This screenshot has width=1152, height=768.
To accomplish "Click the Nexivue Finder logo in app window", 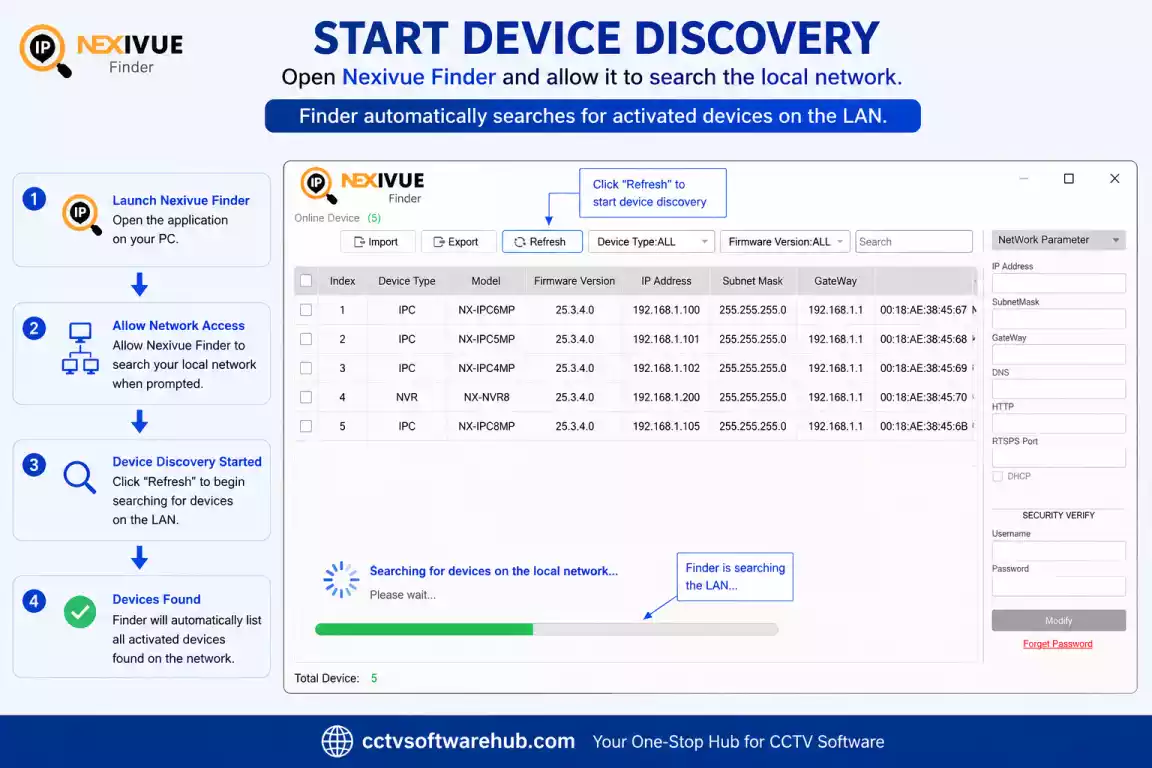I will 362,187.
